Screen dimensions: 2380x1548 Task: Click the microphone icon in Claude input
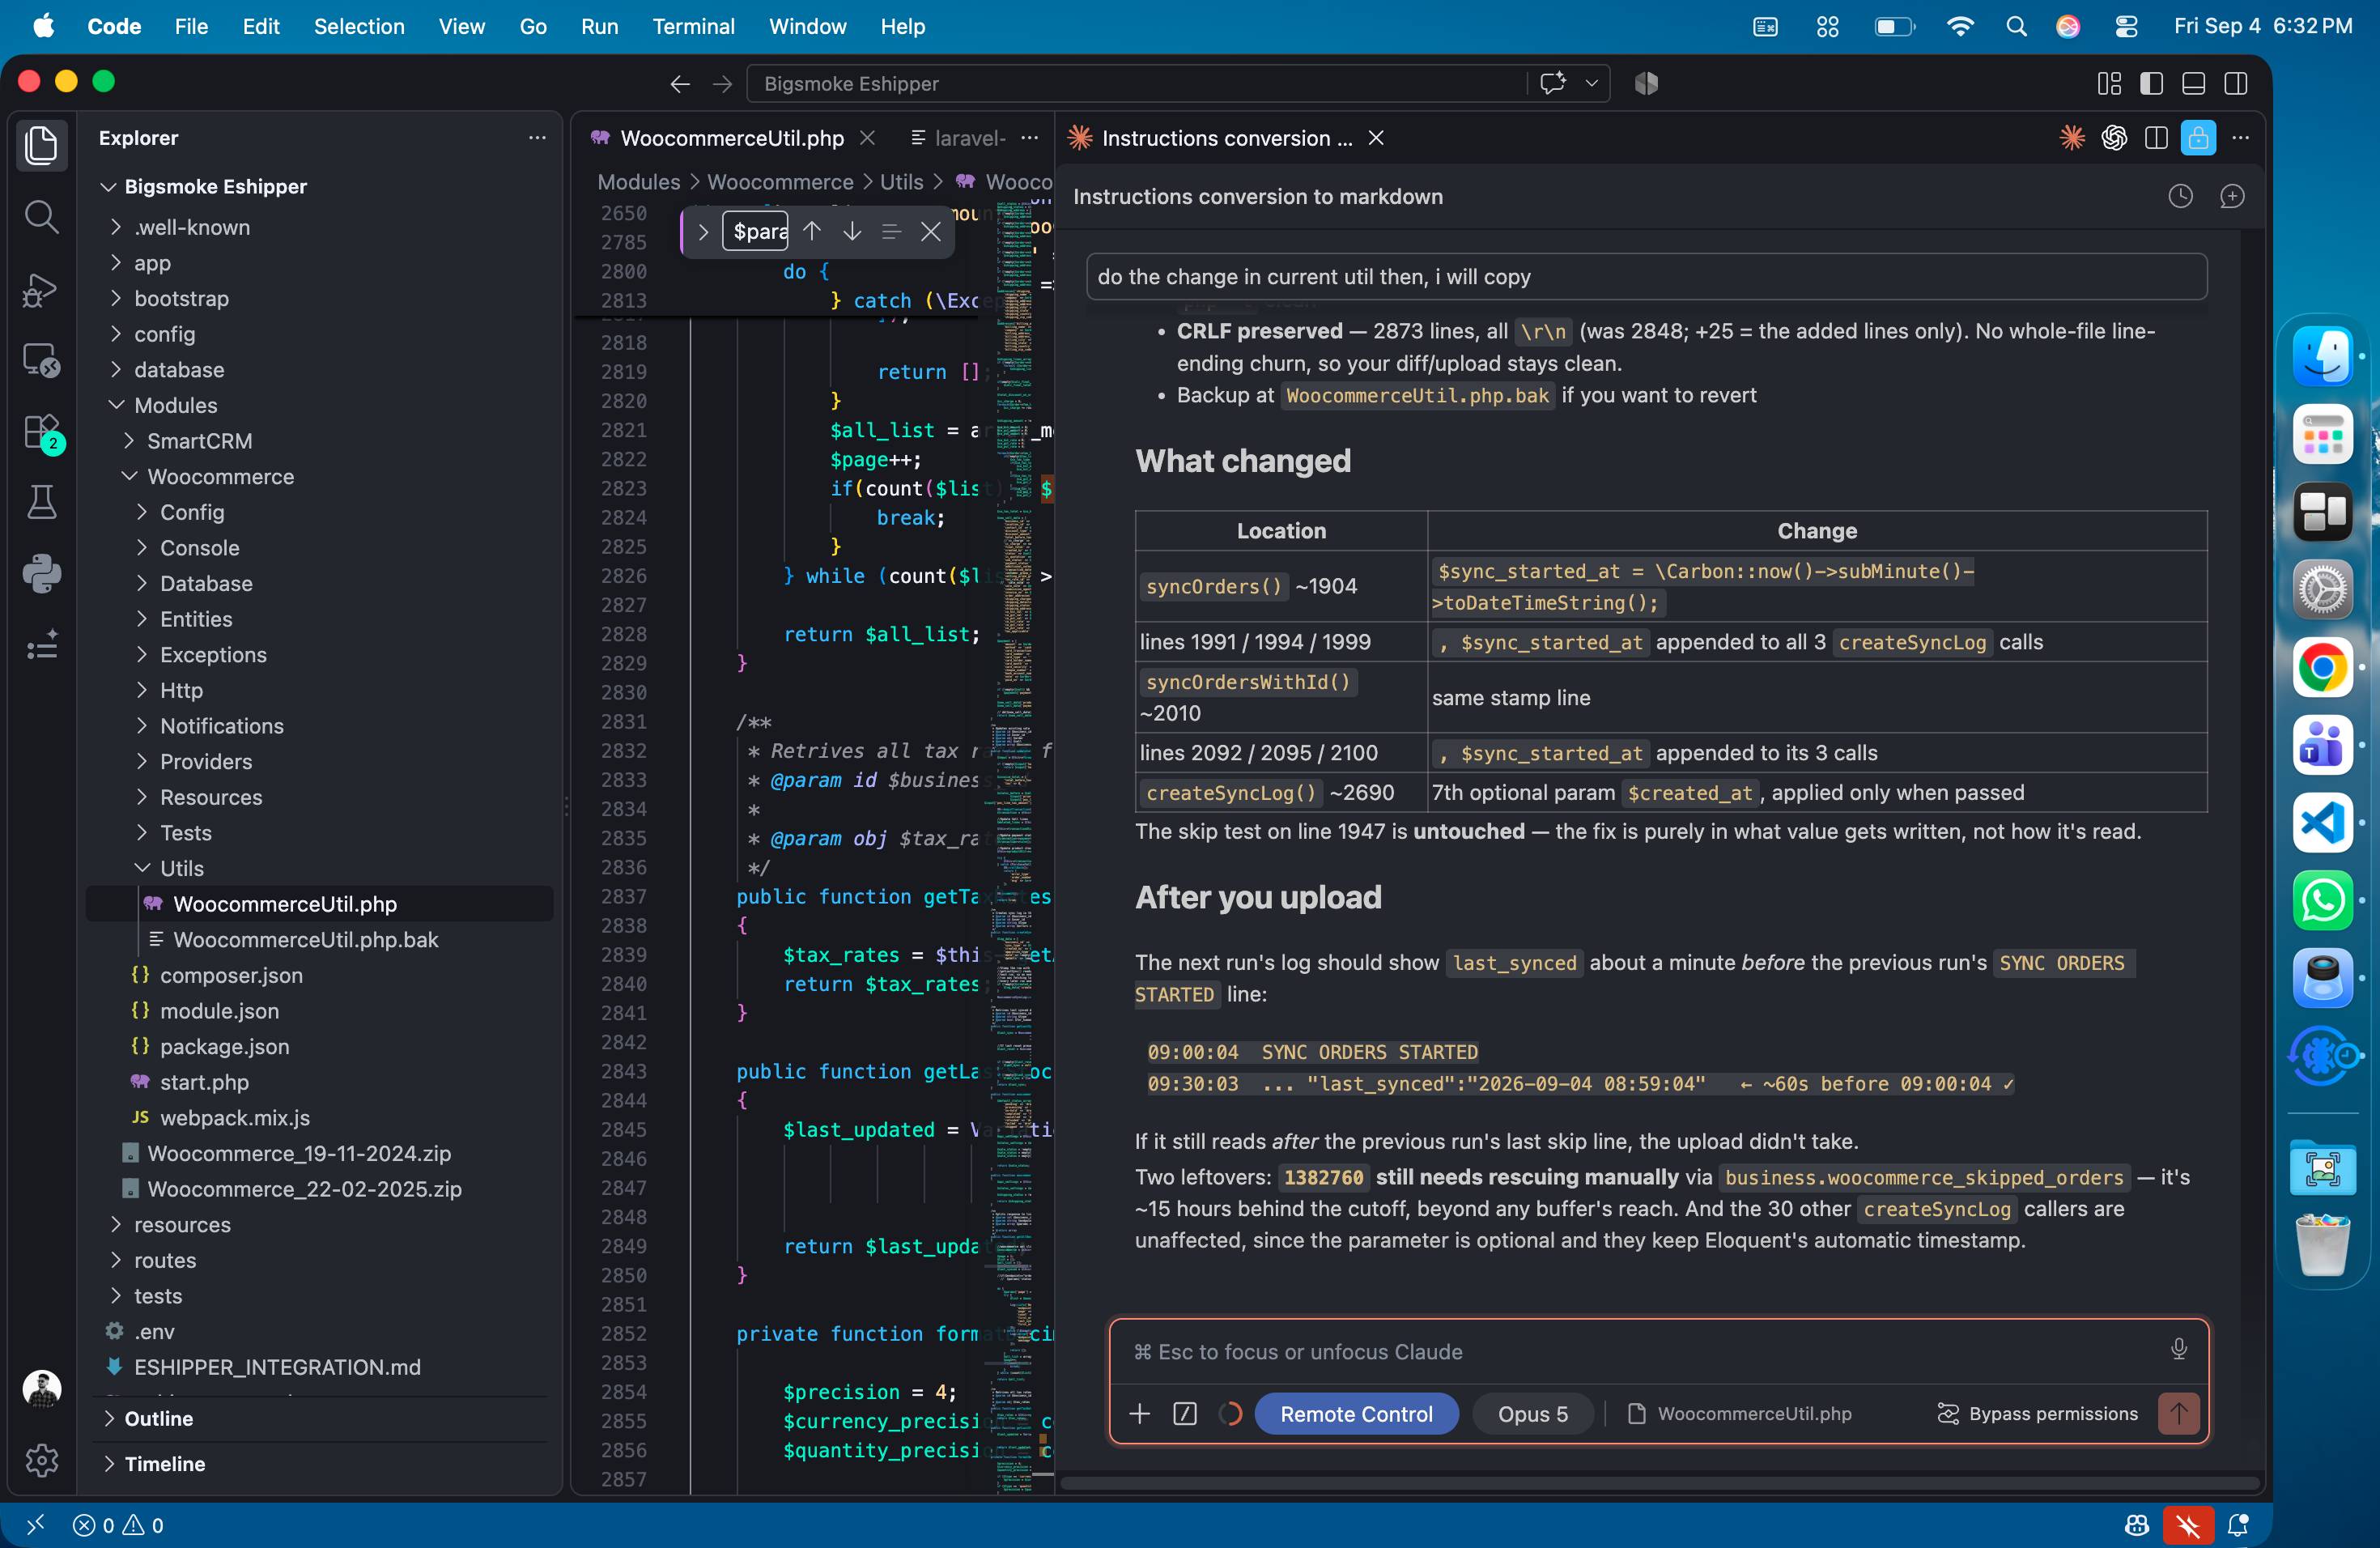(x=2178, y=1350)
